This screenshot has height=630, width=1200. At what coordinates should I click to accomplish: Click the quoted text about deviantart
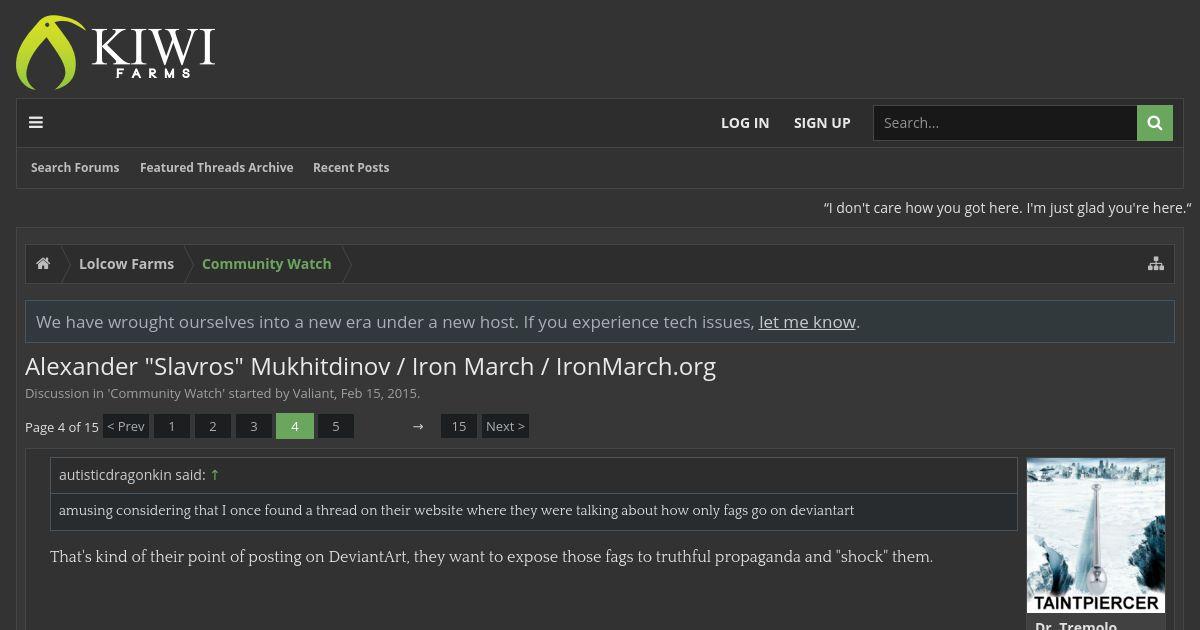[x=457, y=510]
